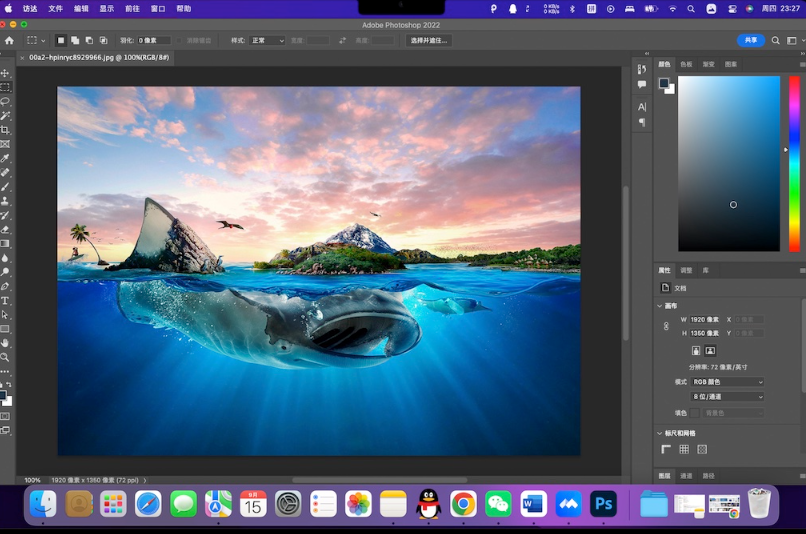This screenshot has height=534, width=806.
Task: Switch to the 调整 tab
Action: (686, 270)
